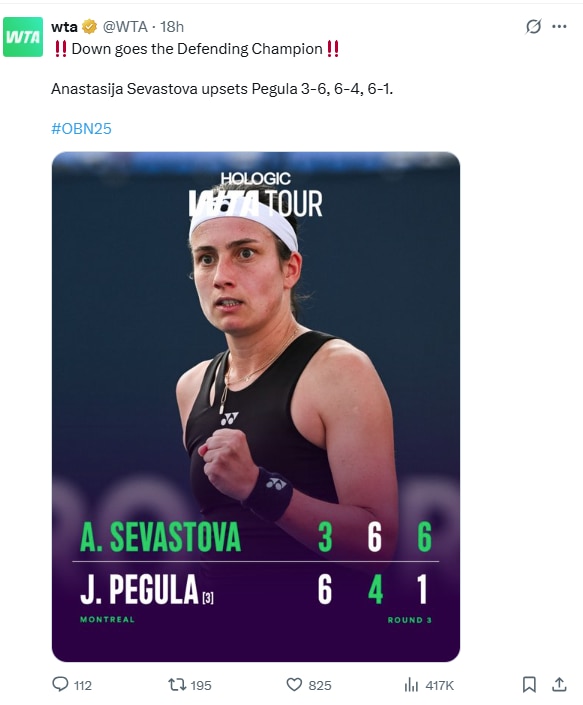Click the 195 reposts count

pos(201,685)
